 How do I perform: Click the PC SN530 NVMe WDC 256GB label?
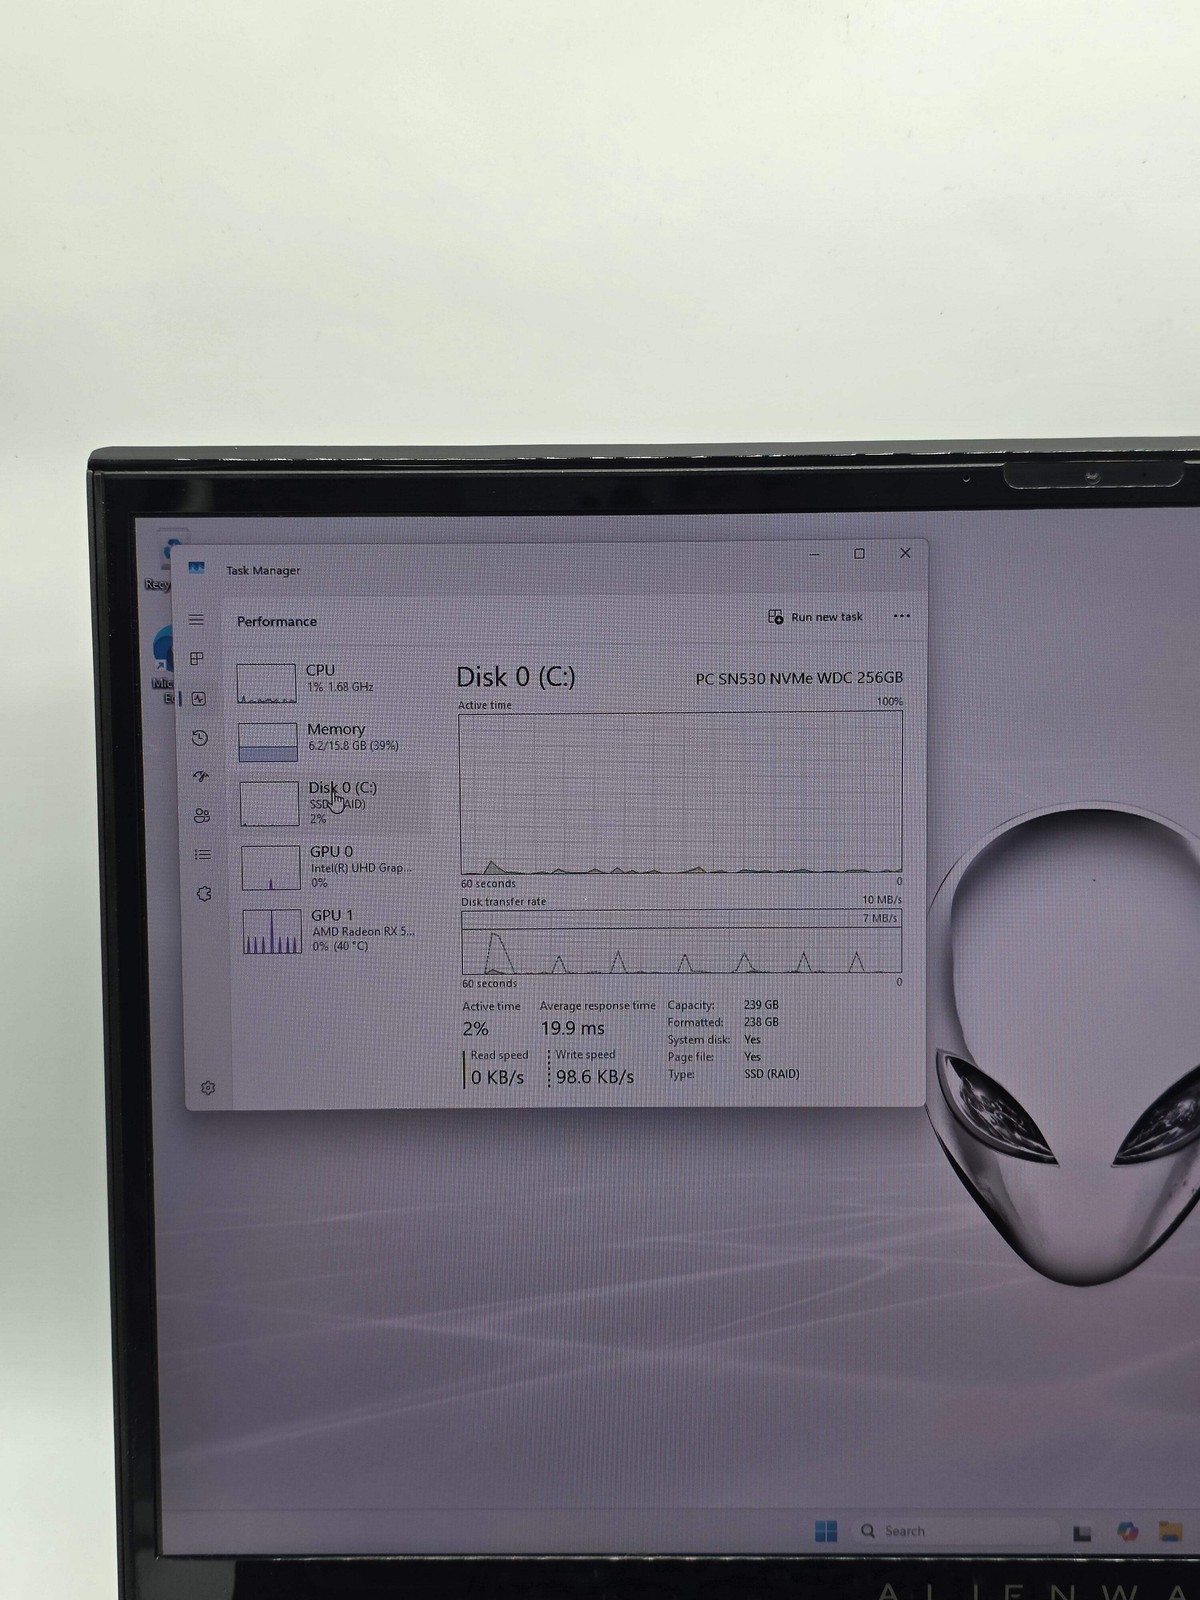(x=799, y=678)
